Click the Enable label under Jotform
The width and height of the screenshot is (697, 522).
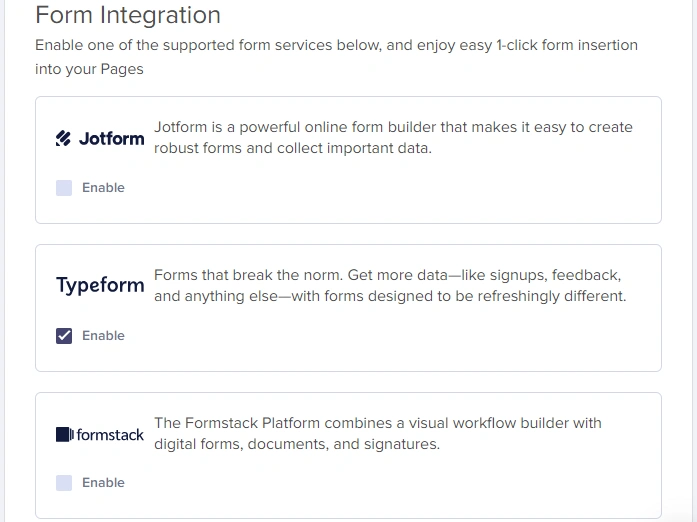coord(103,188)
